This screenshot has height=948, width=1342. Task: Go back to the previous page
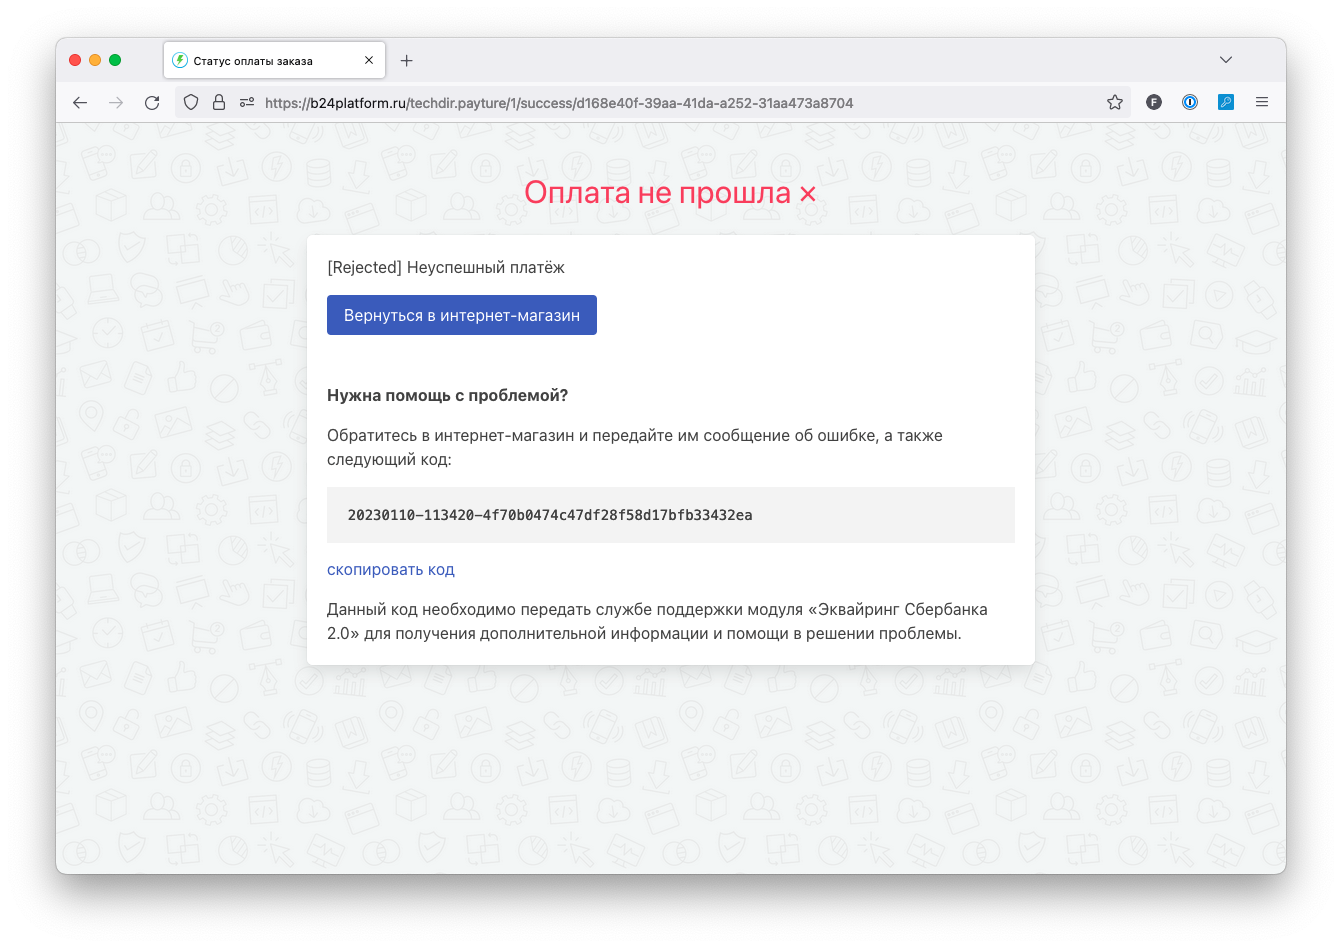(x=80, y=102)
